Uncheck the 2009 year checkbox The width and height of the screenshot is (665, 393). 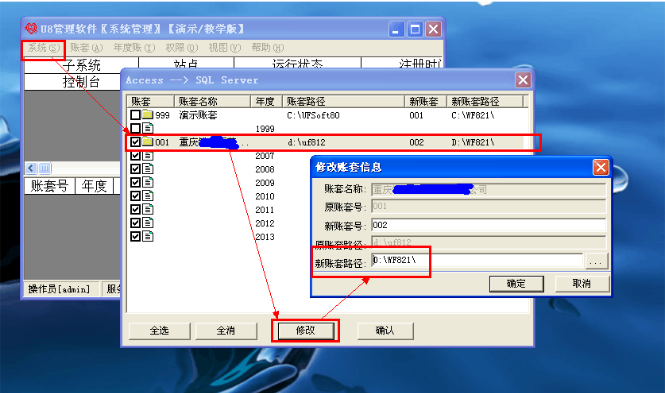(x=135, y=182)
